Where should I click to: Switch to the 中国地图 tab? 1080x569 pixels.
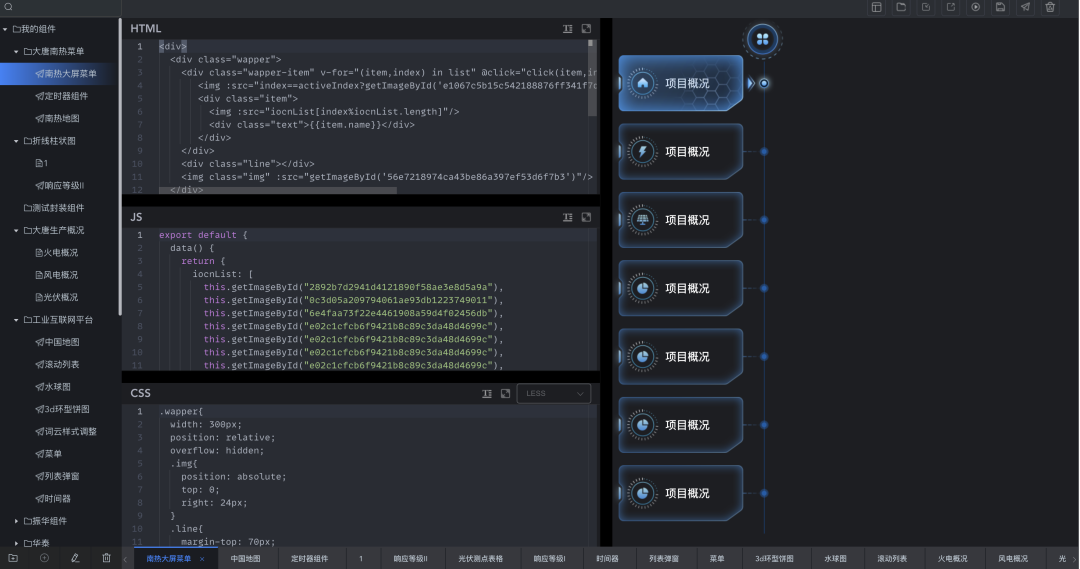pyautogui.click(x=245, y=559)
